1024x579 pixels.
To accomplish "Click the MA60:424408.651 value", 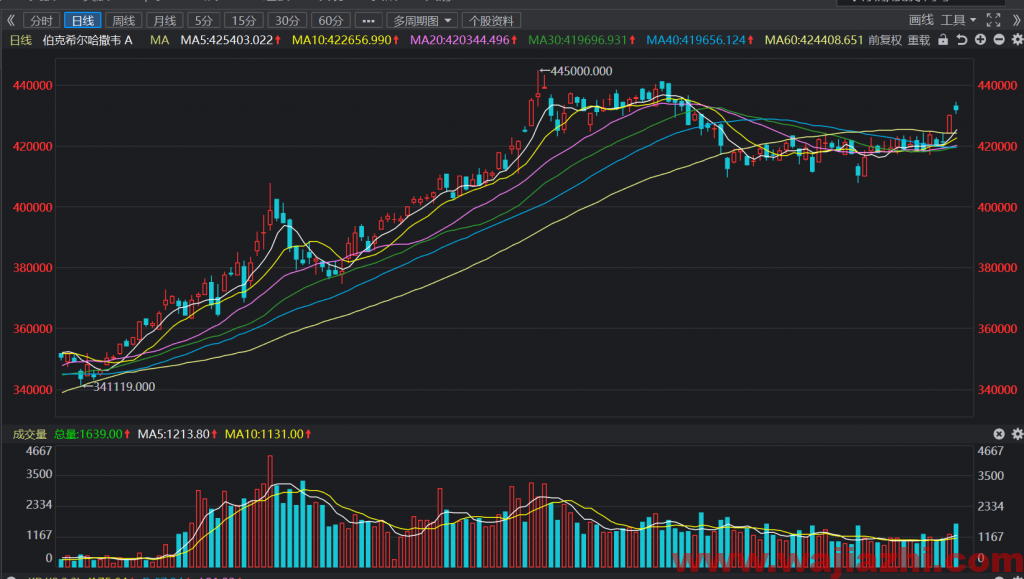I will 814,40.
